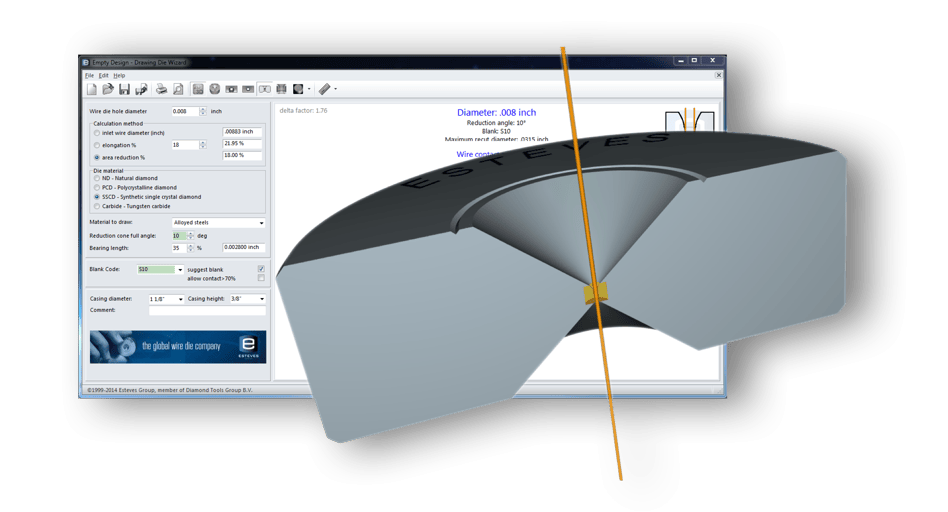Click the Save As icon with pencil

point(141,89)
